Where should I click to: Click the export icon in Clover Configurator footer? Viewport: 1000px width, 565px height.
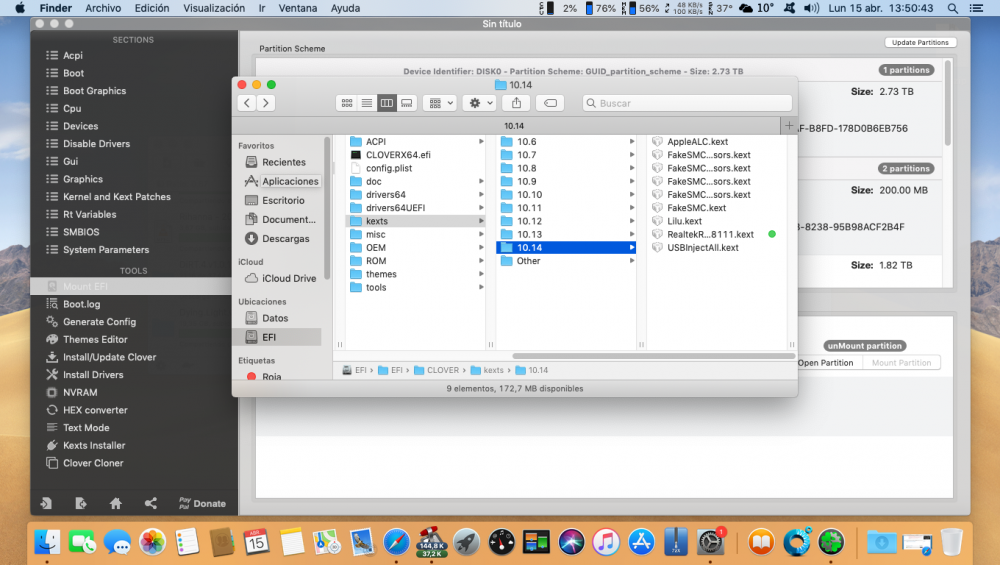pyautogui.click(x=80, y=503)
